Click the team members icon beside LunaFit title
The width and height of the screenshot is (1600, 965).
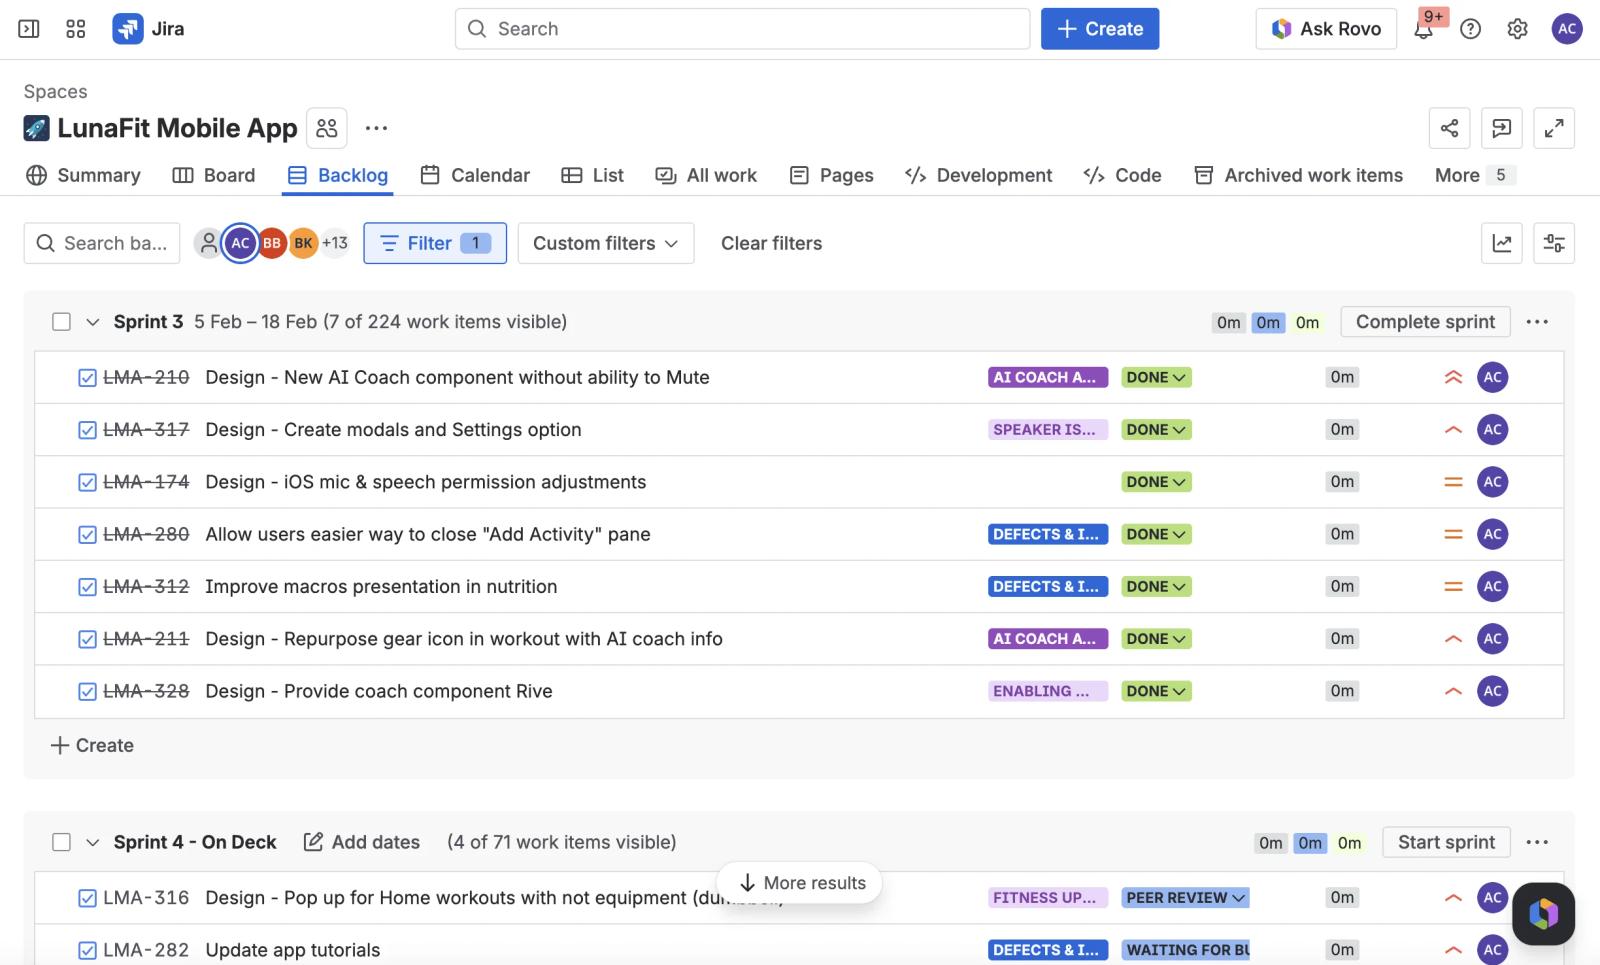327,128
